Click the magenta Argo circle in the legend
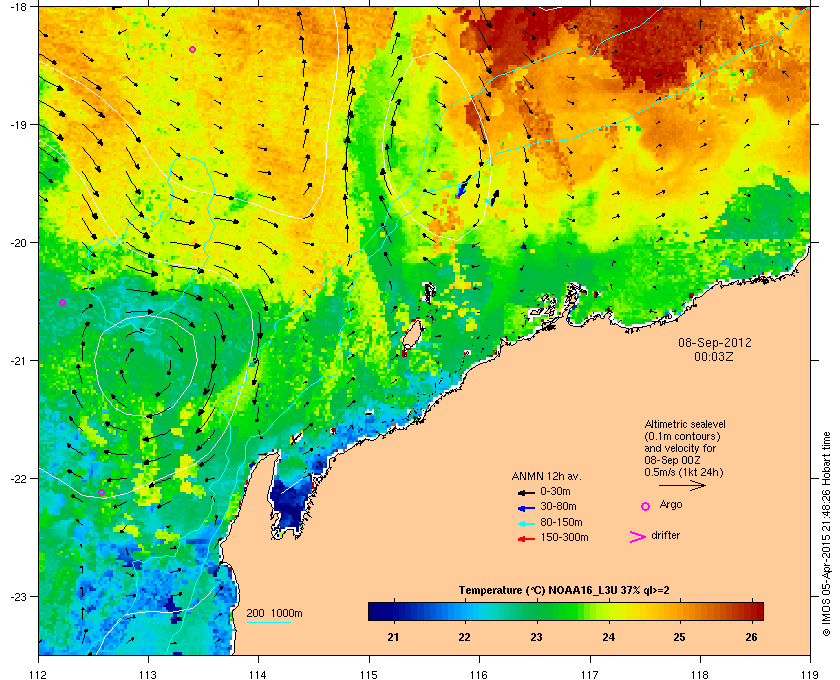 click(646, 506)
